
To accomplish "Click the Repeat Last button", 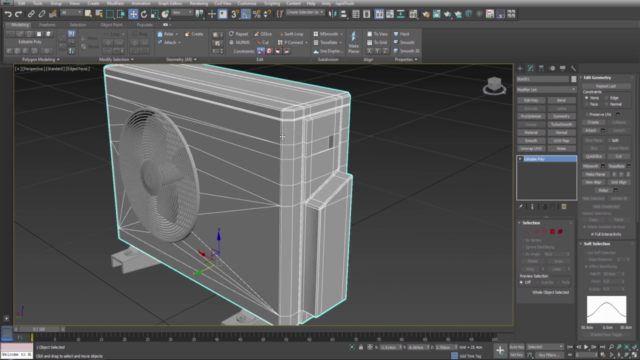I will [x=606, y=86].
